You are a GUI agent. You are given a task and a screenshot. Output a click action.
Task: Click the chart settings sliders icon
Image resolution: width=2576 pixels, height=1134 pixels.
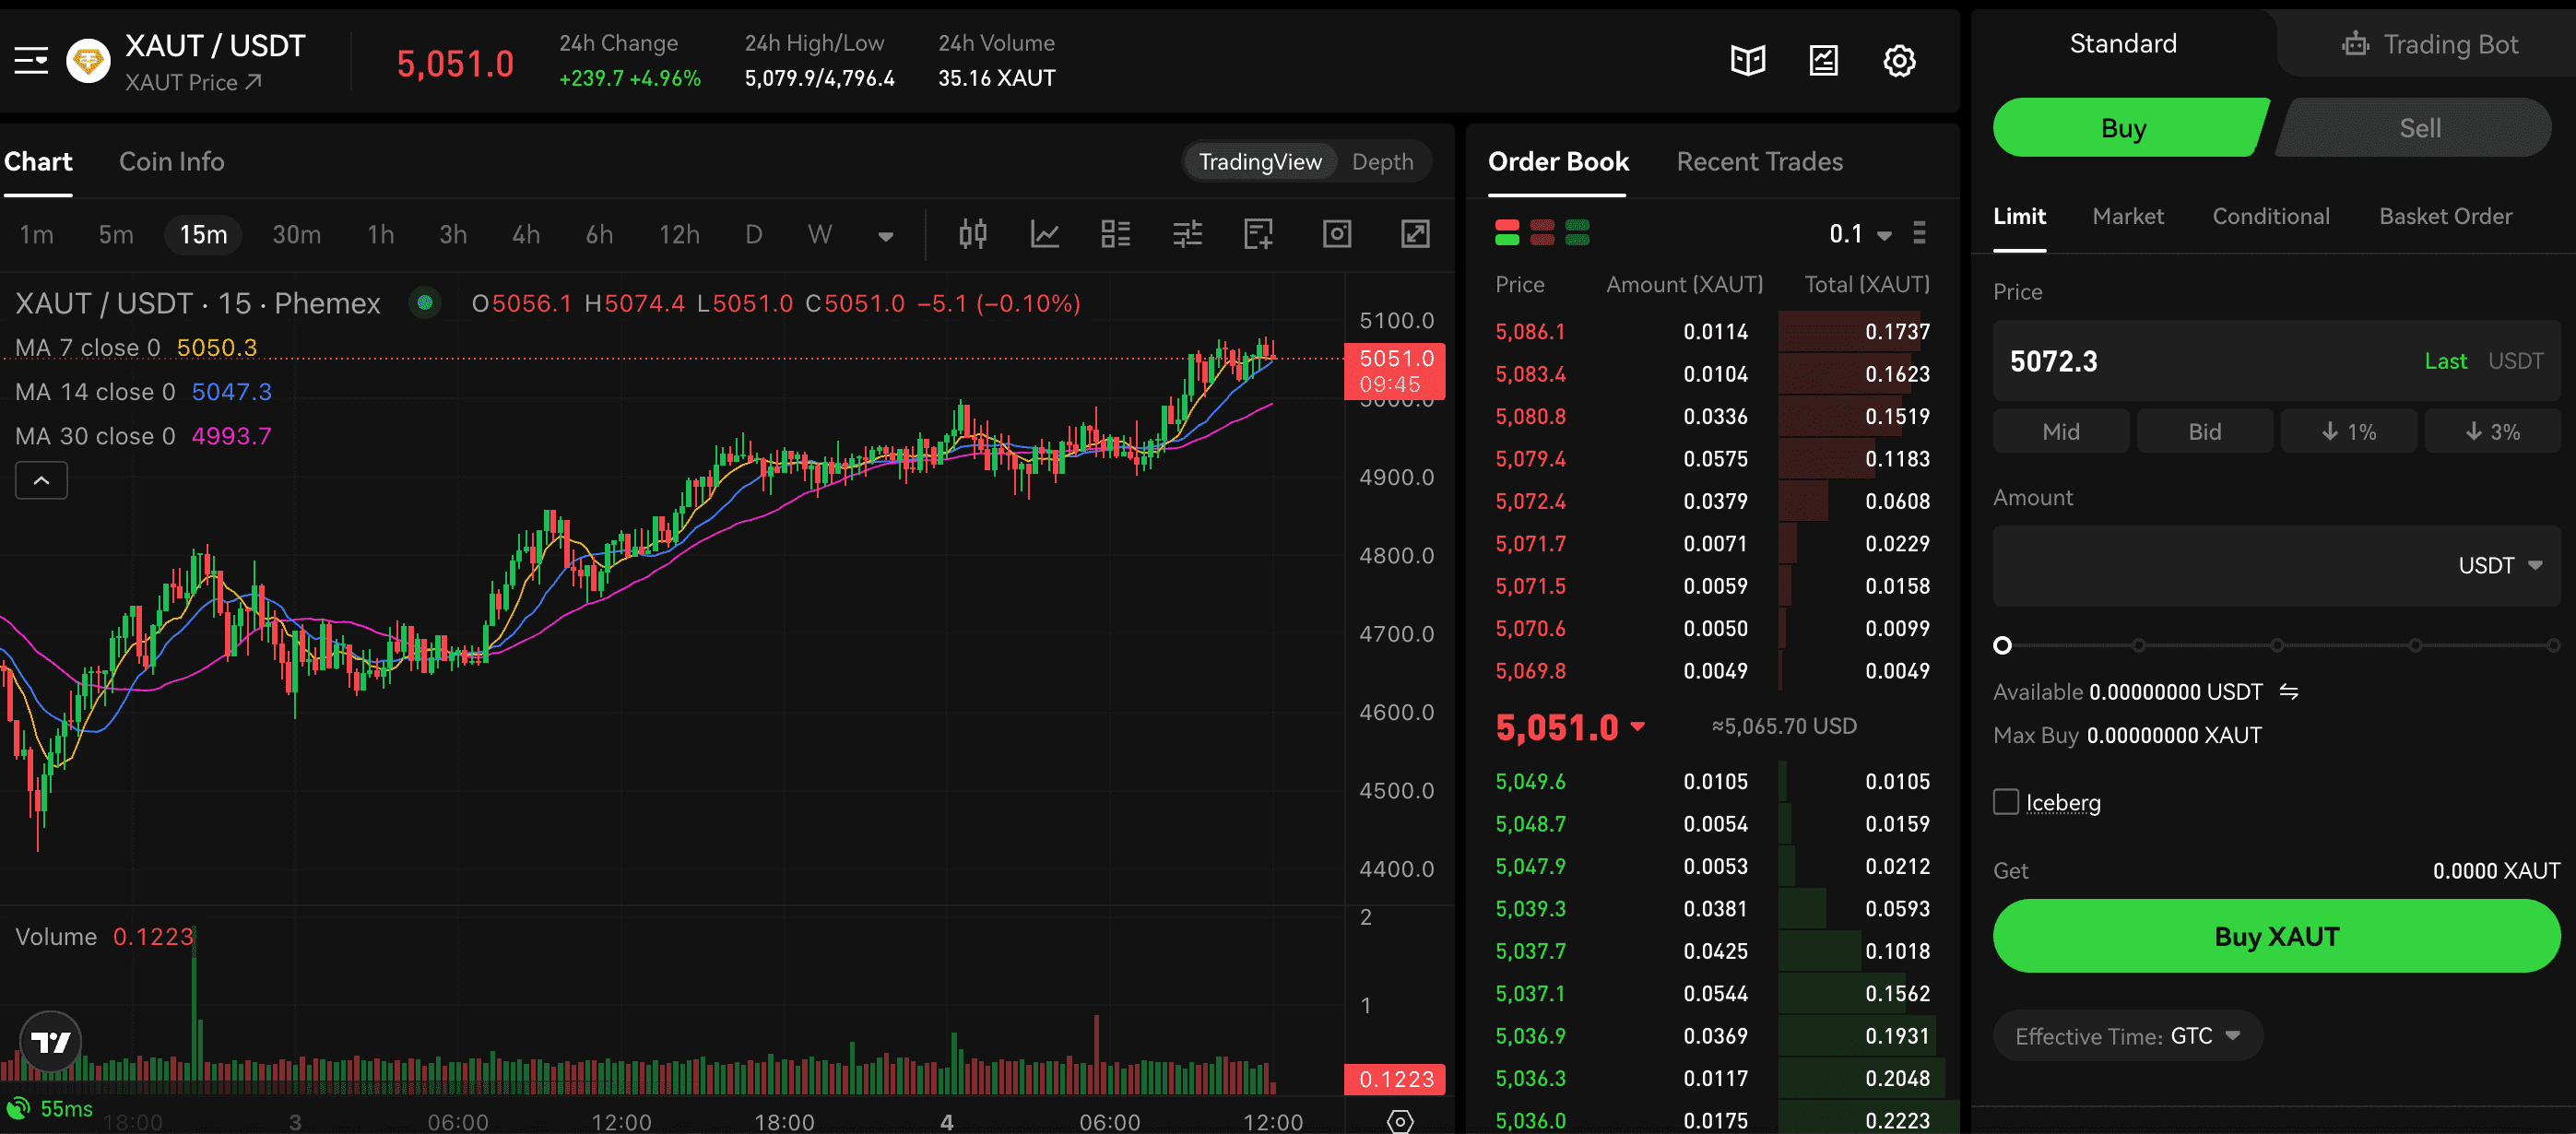[1187, 234]
